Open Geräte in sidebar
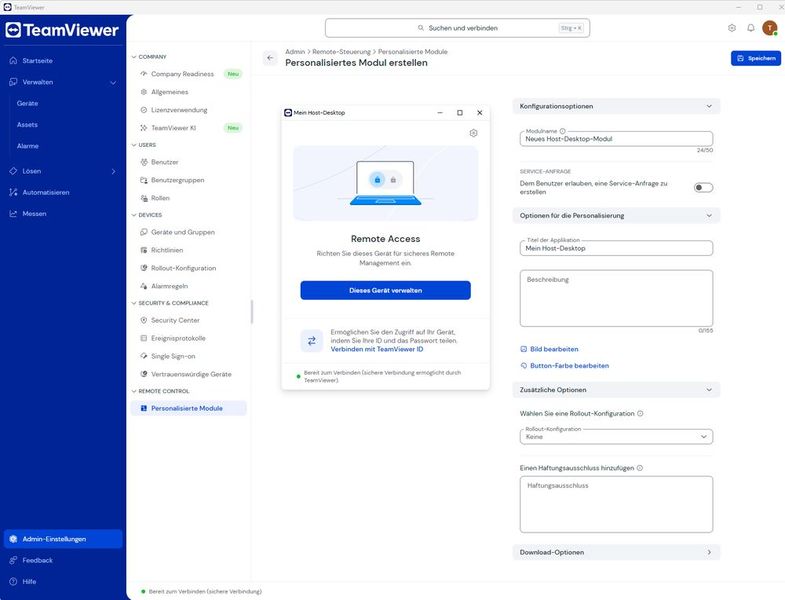This screenshot has height=600, width=785. tap(28, 103)
